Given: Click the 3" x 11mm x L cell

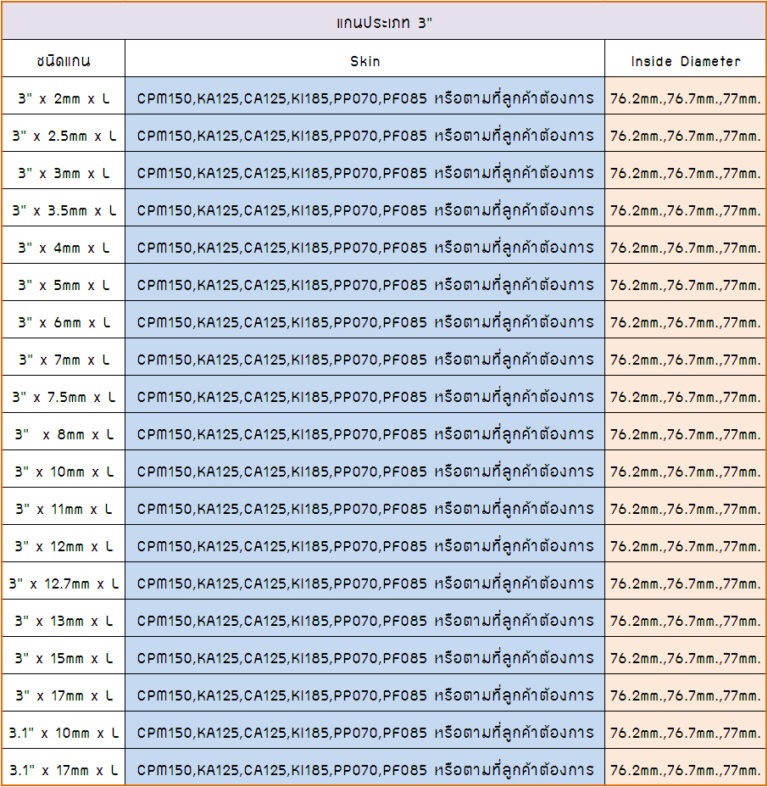Looking at the screenshot, I should (64, 506).
